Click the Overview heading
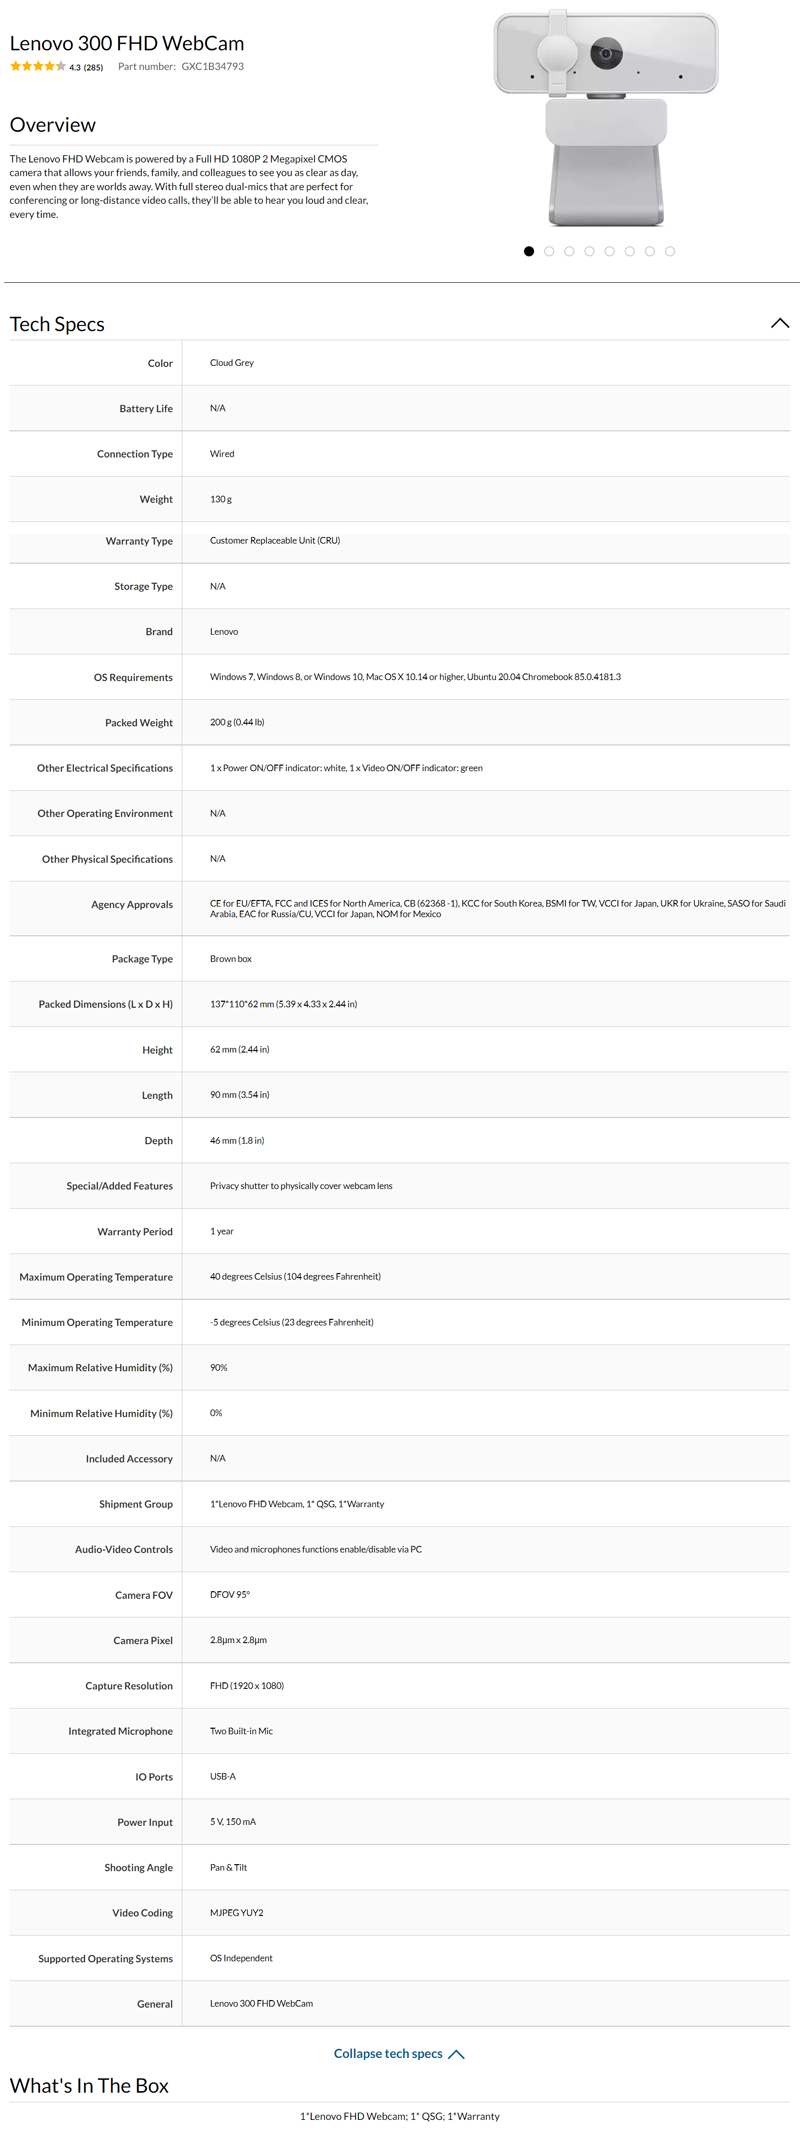This screenshot has width=800, height=2139. point(53,125)
